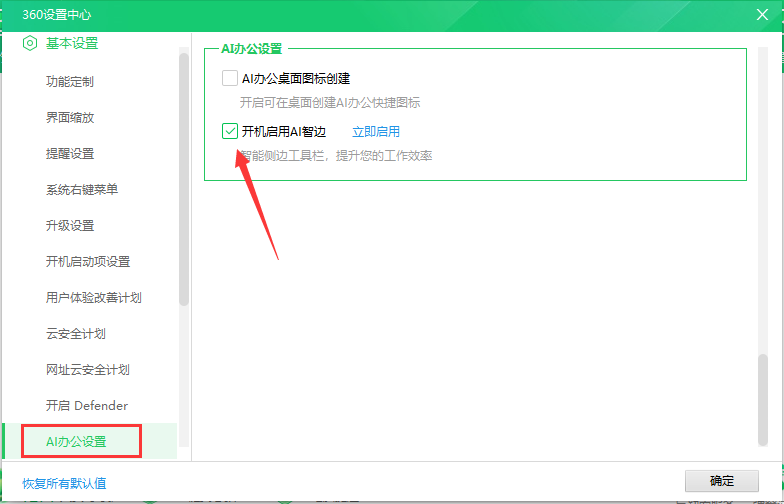Select 用户体验改善计划 item

point(94,298)
